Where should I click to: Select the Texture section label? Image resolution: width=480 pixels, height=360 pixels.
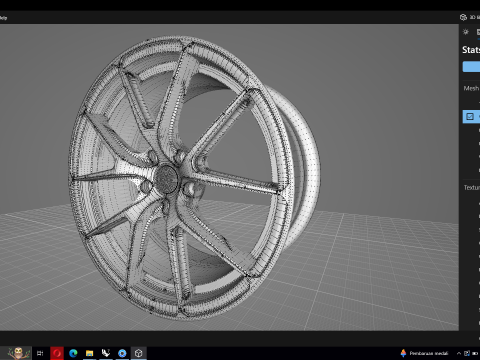pos(472,188)
